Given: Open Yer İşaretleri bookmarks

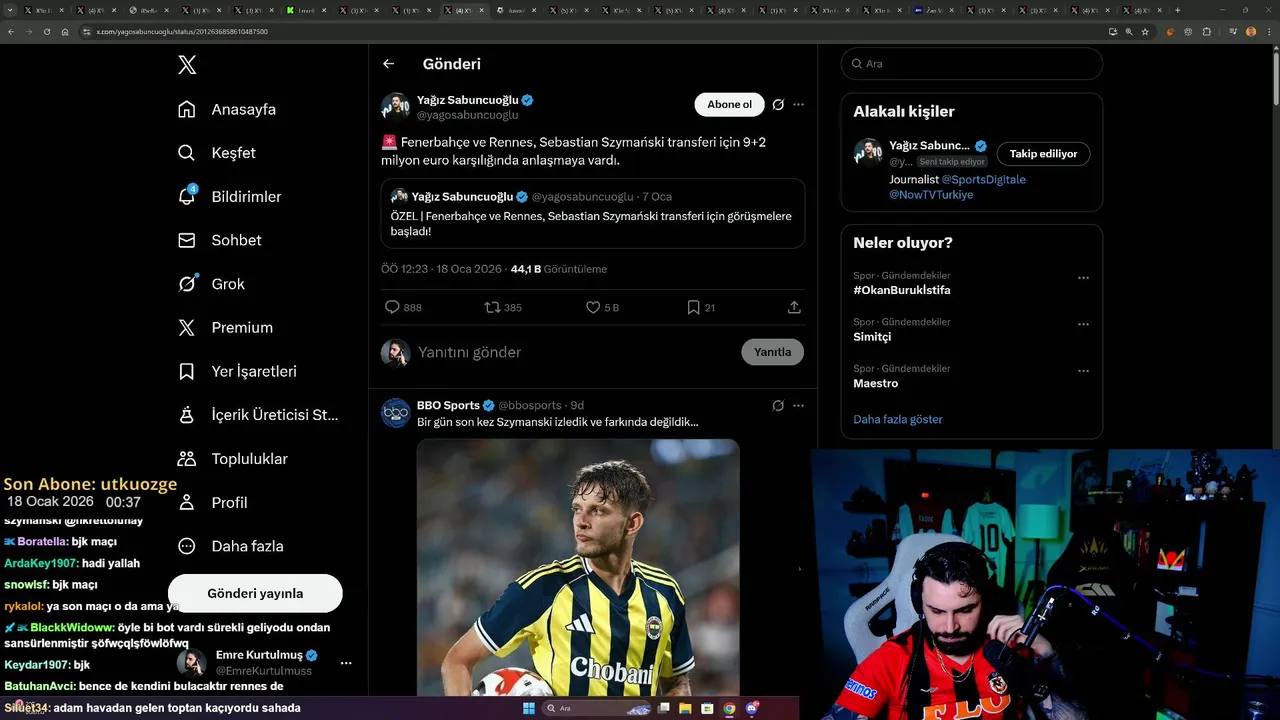Looking at the screenshot, I should (x=237, y=371).
